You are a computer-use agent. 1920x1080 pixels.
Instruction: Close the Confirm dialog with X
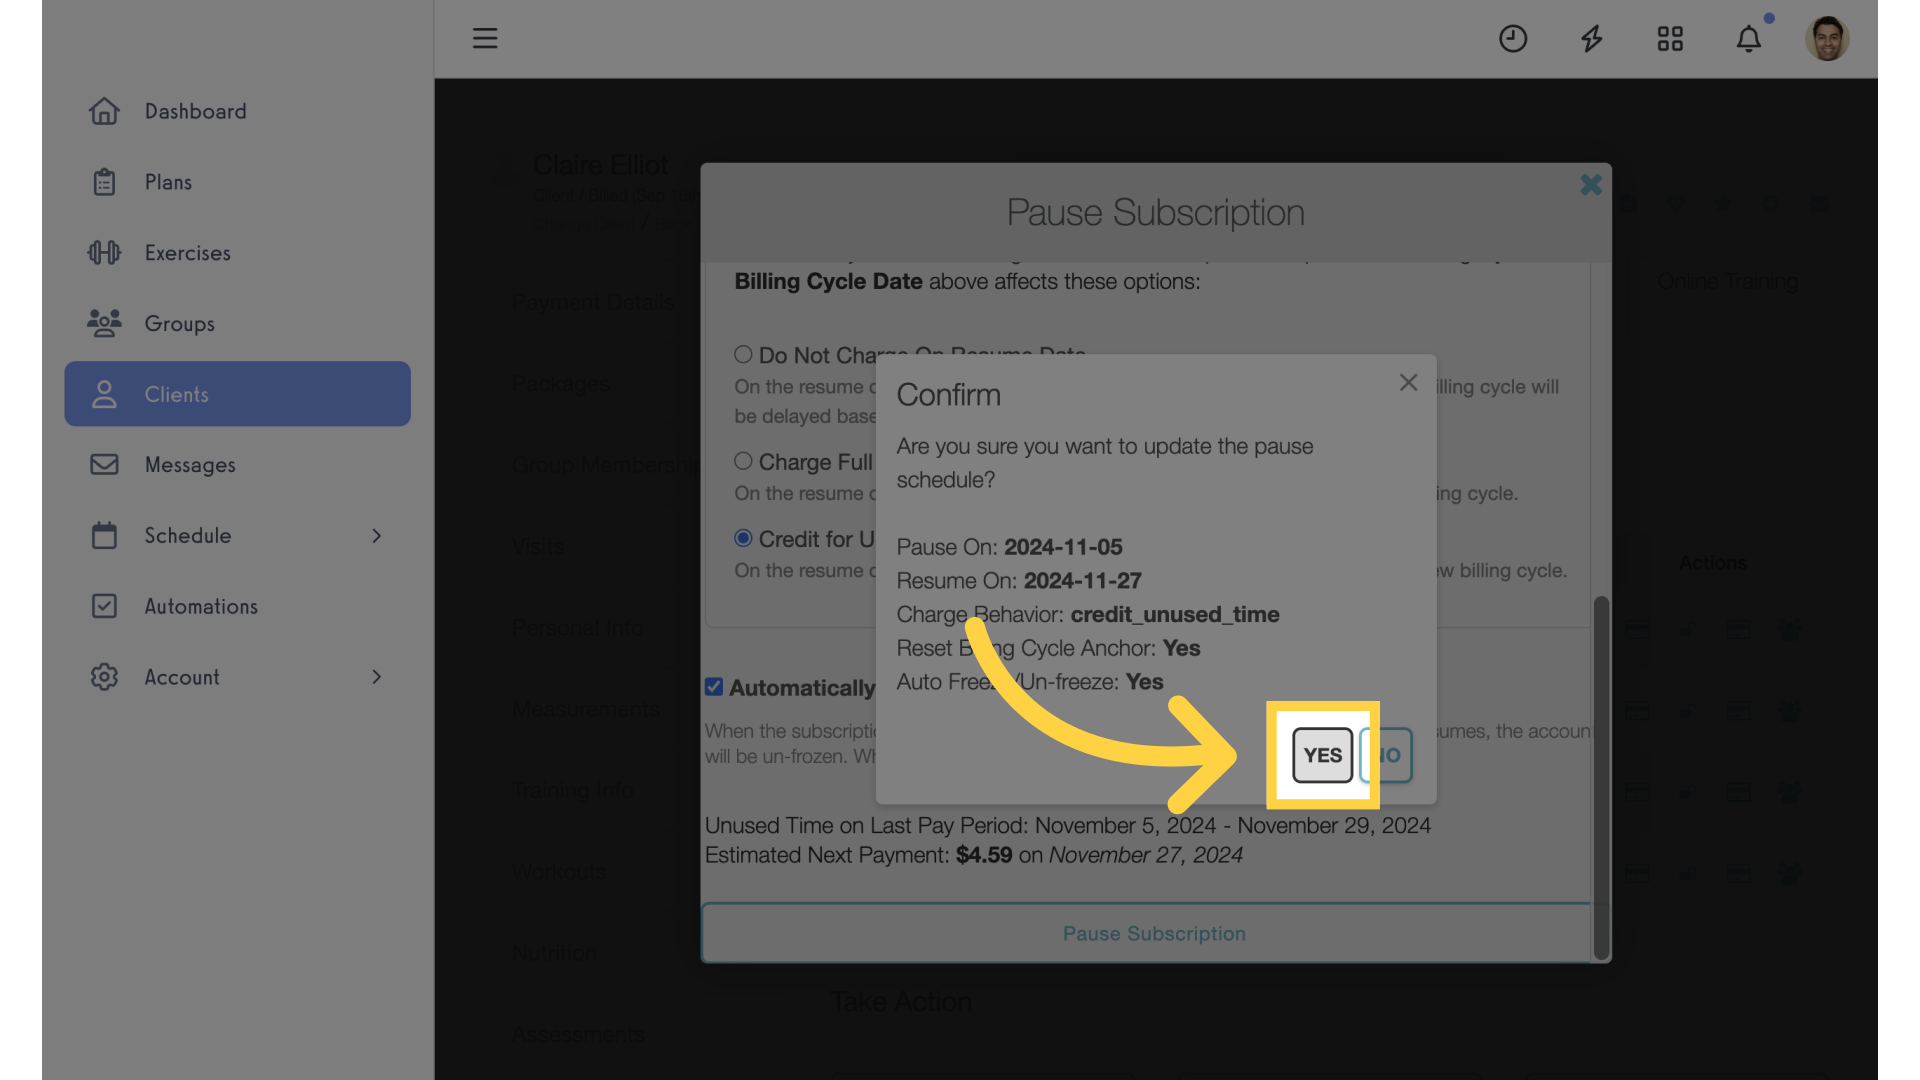click(1408, 382)
